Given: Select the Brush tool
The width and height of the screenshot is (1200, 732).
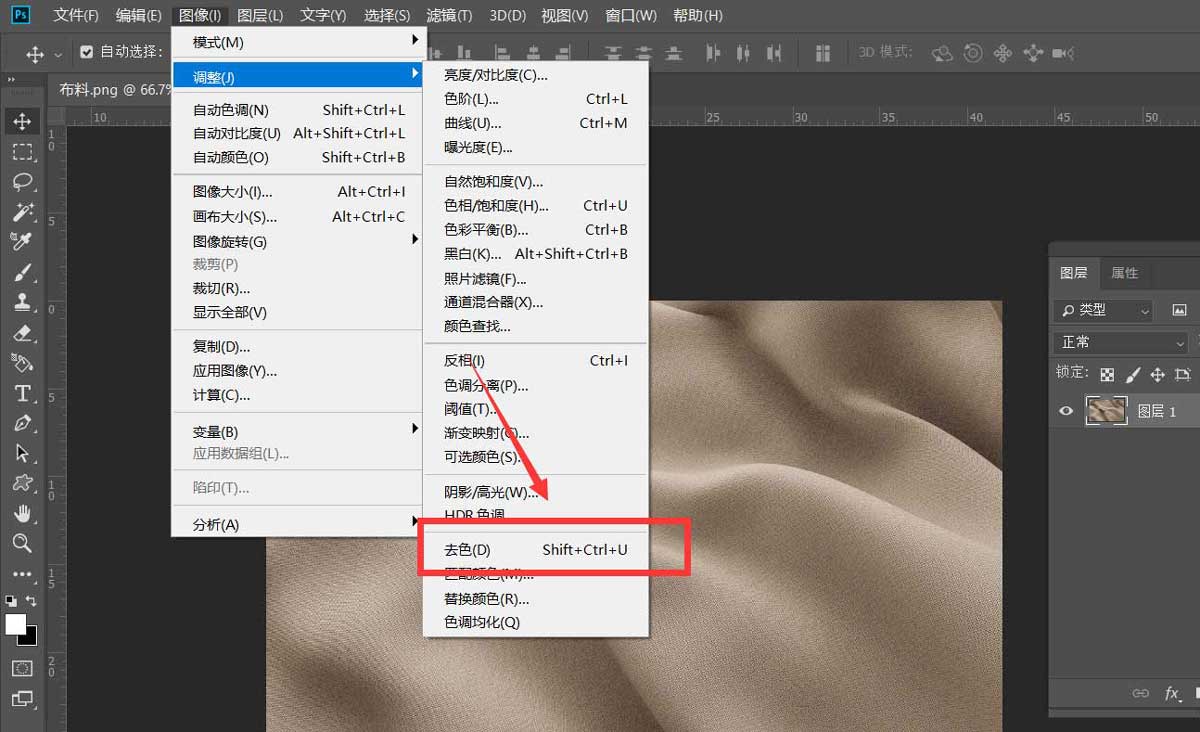Looking at the screenshot, I should tap(22, 272).
